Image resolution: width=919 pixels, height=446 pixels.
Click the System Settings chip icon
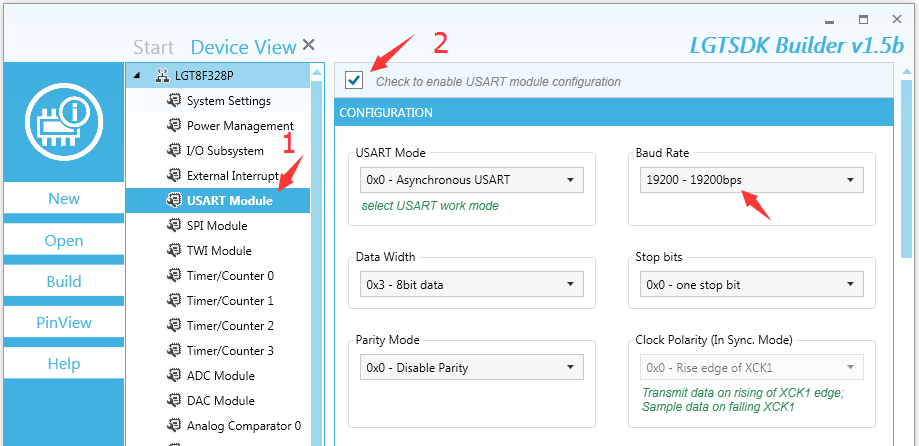173,100
